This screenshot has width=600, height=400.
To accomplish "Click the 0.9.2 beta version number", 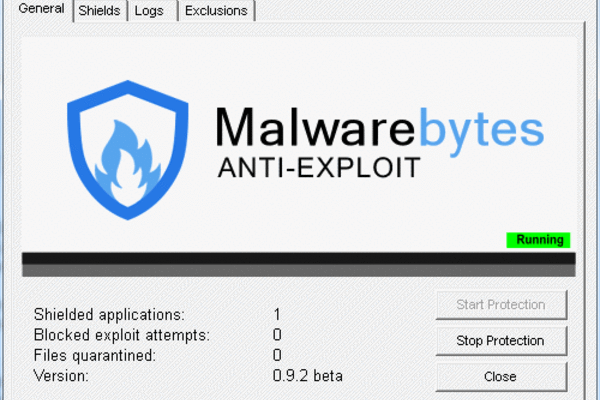I will coord(309,376).
